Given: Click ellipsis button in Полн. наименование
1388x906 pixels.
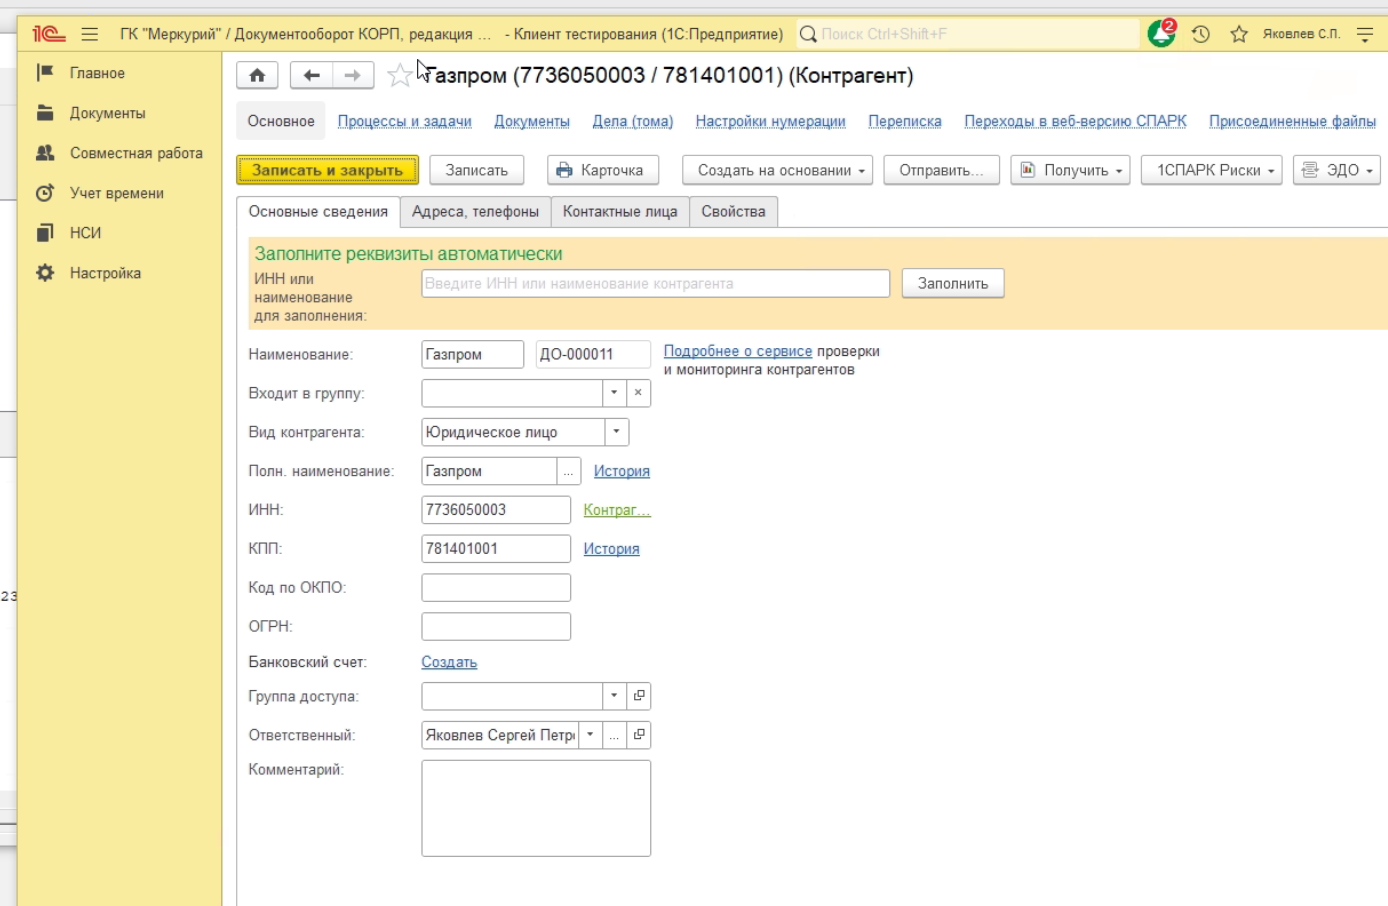Looking at the screenshot, I should coord(568,471).
